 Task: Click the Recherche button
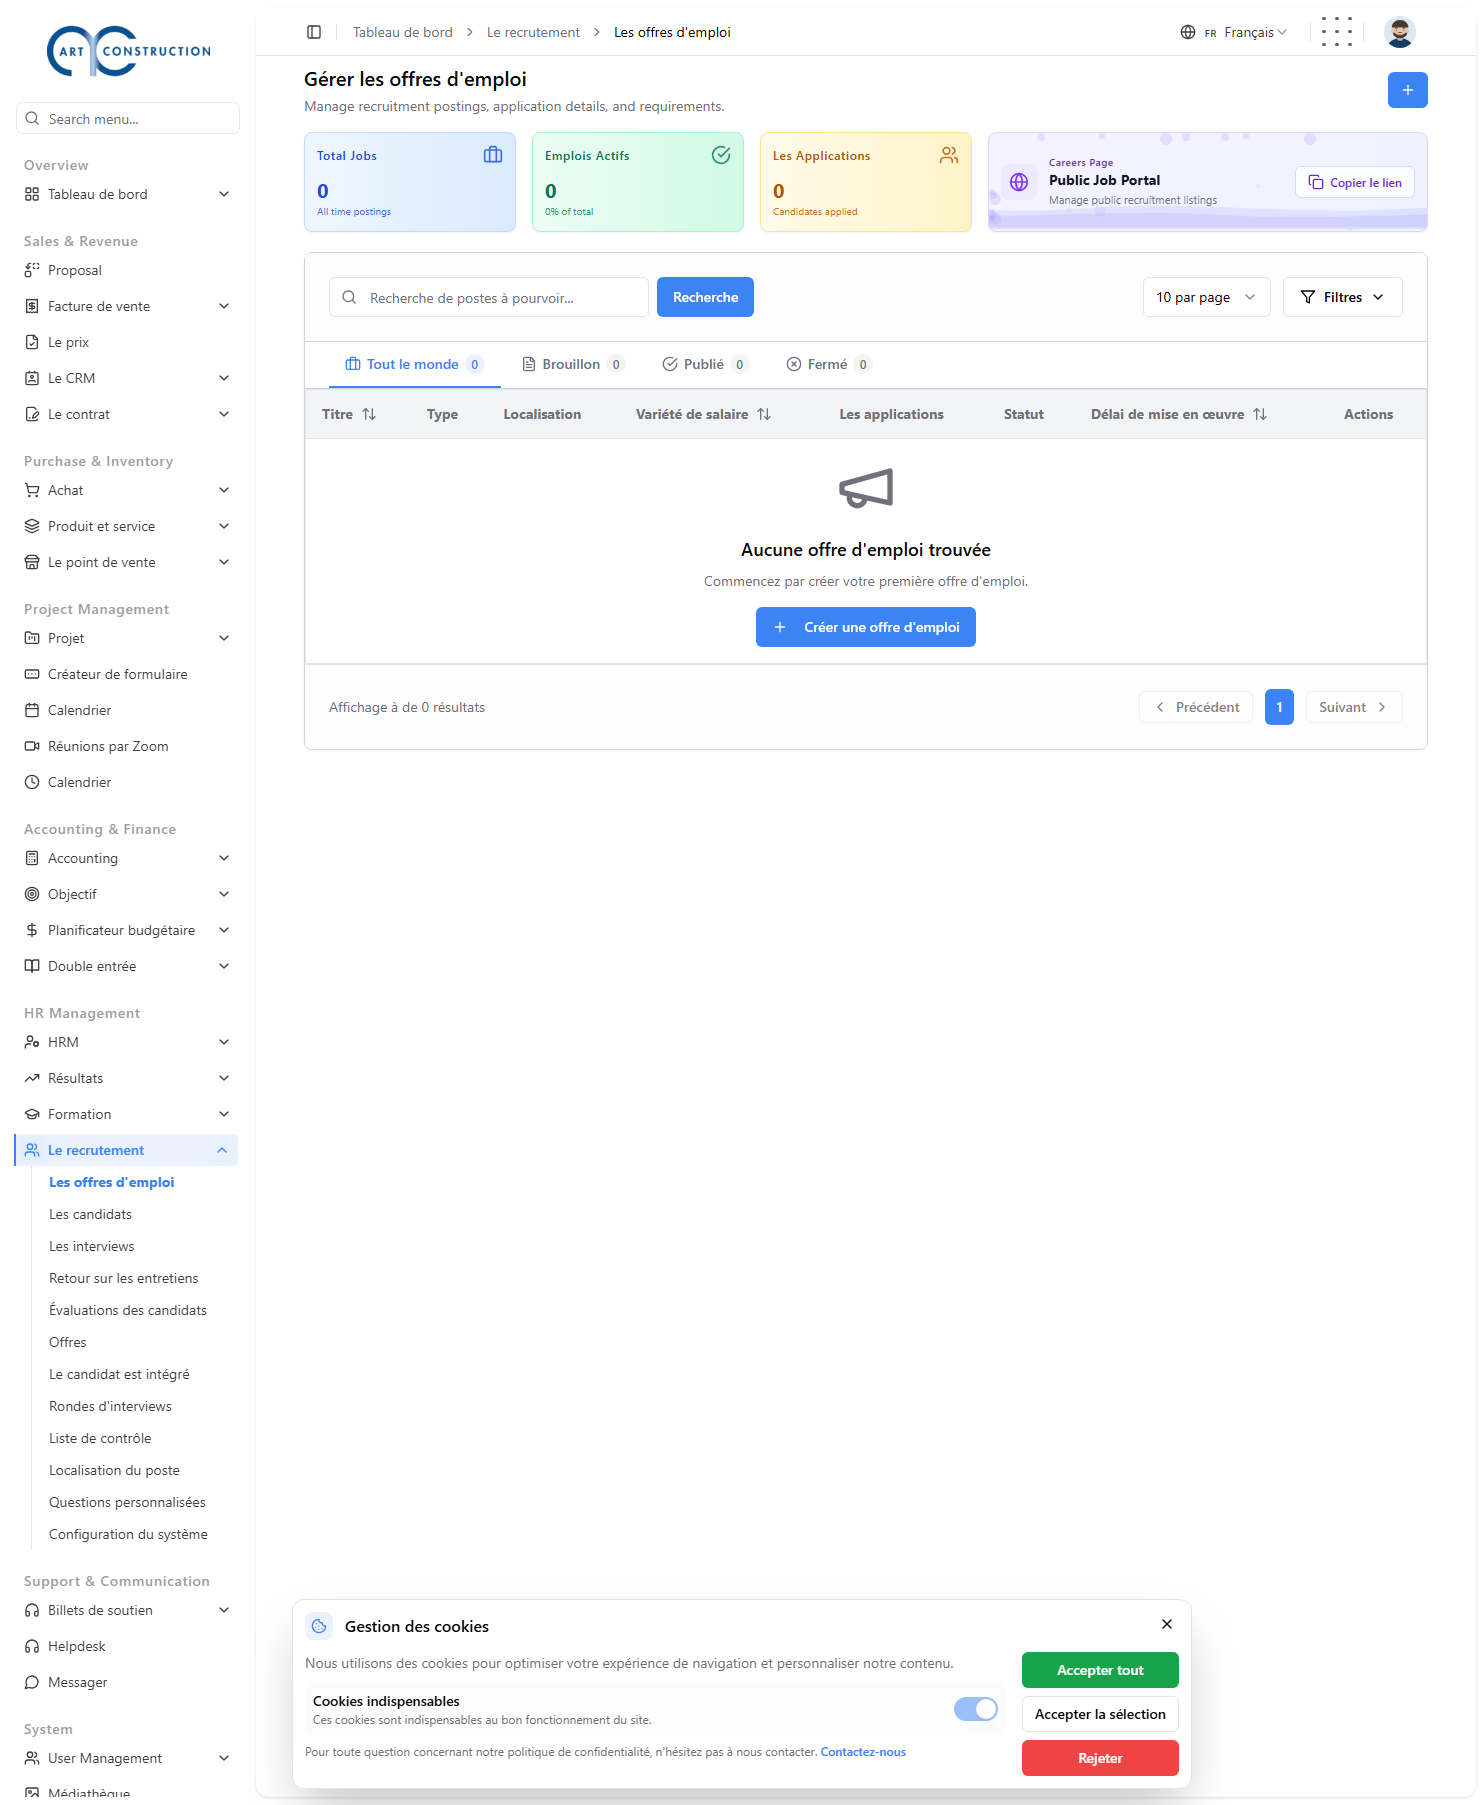705,297
